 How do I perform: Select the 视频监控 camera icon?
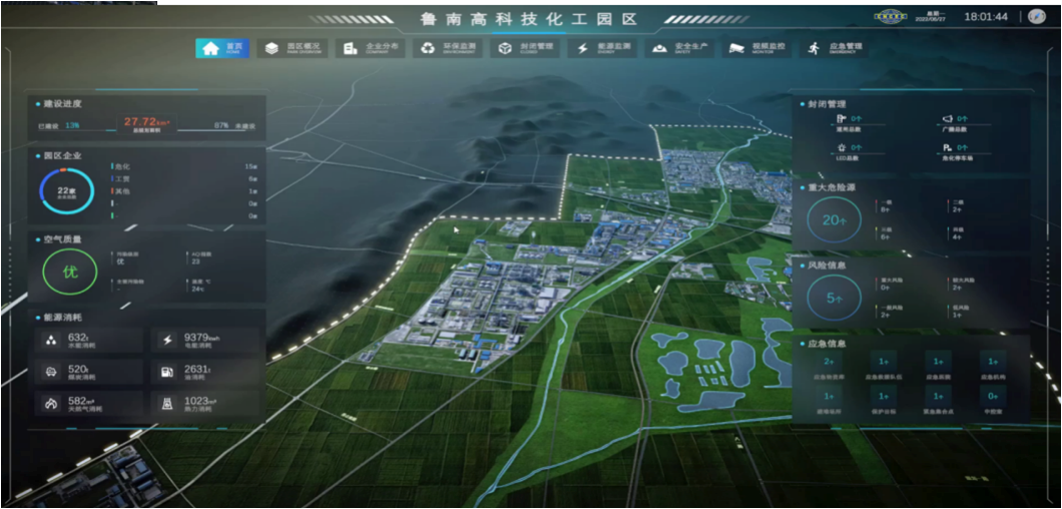tap(737, 48)
